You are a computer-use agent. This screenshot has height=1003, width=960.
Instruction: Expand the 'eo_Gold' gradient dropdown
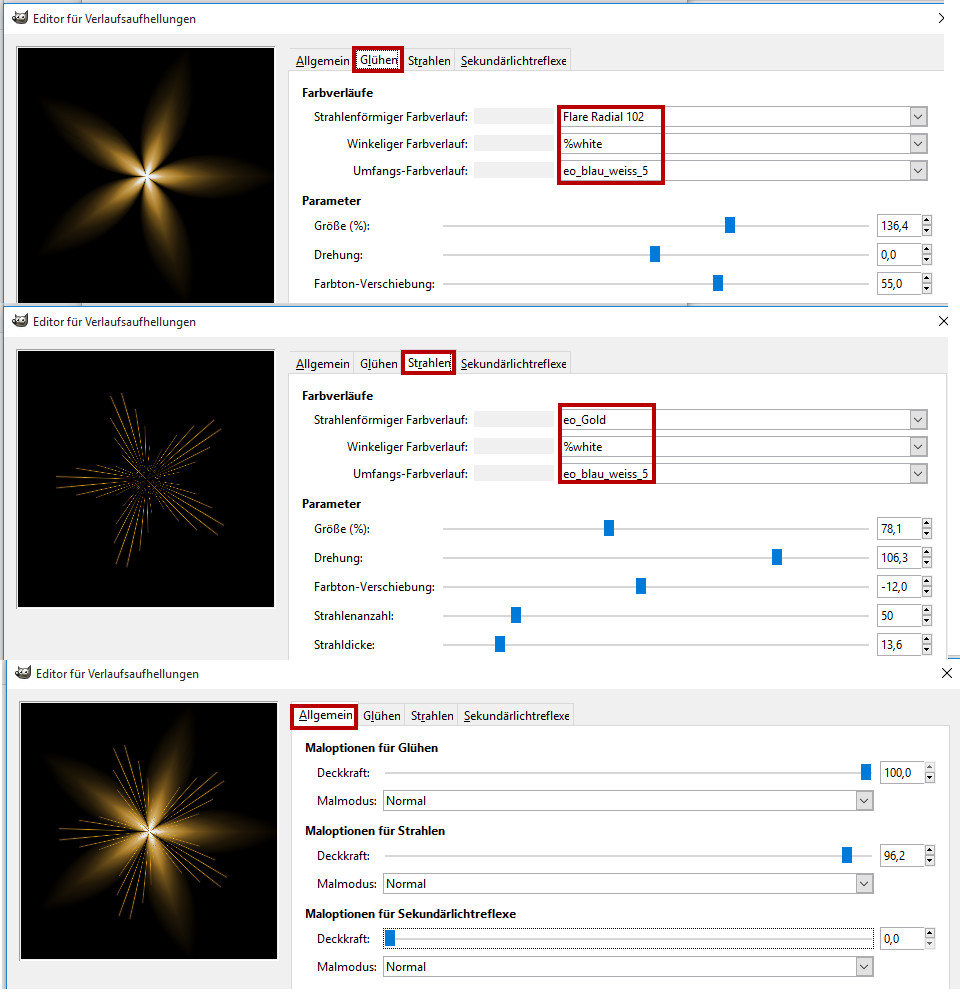point(918,419)
